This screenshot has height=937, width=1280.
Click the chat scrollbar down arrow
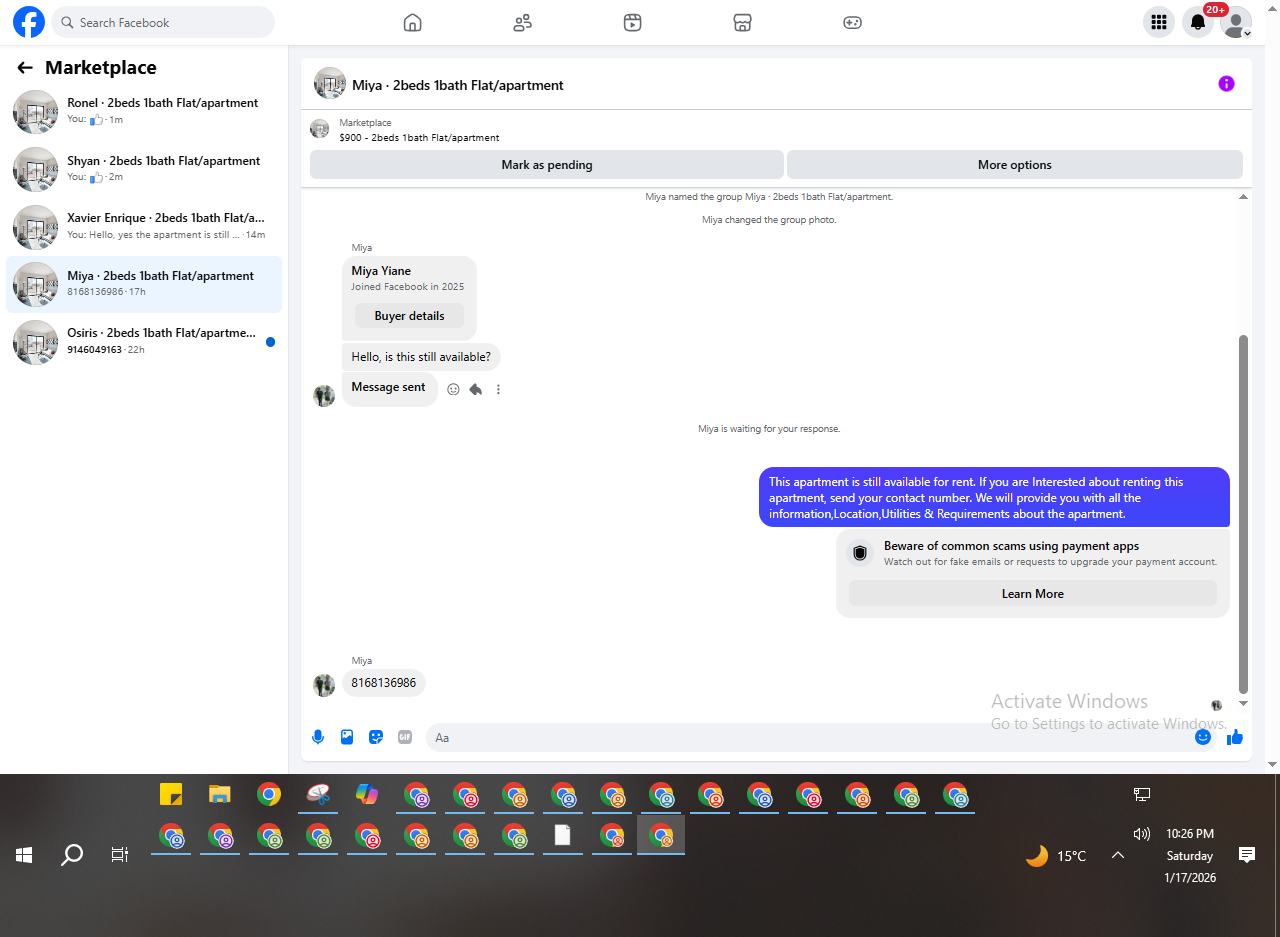(1243, 703)
